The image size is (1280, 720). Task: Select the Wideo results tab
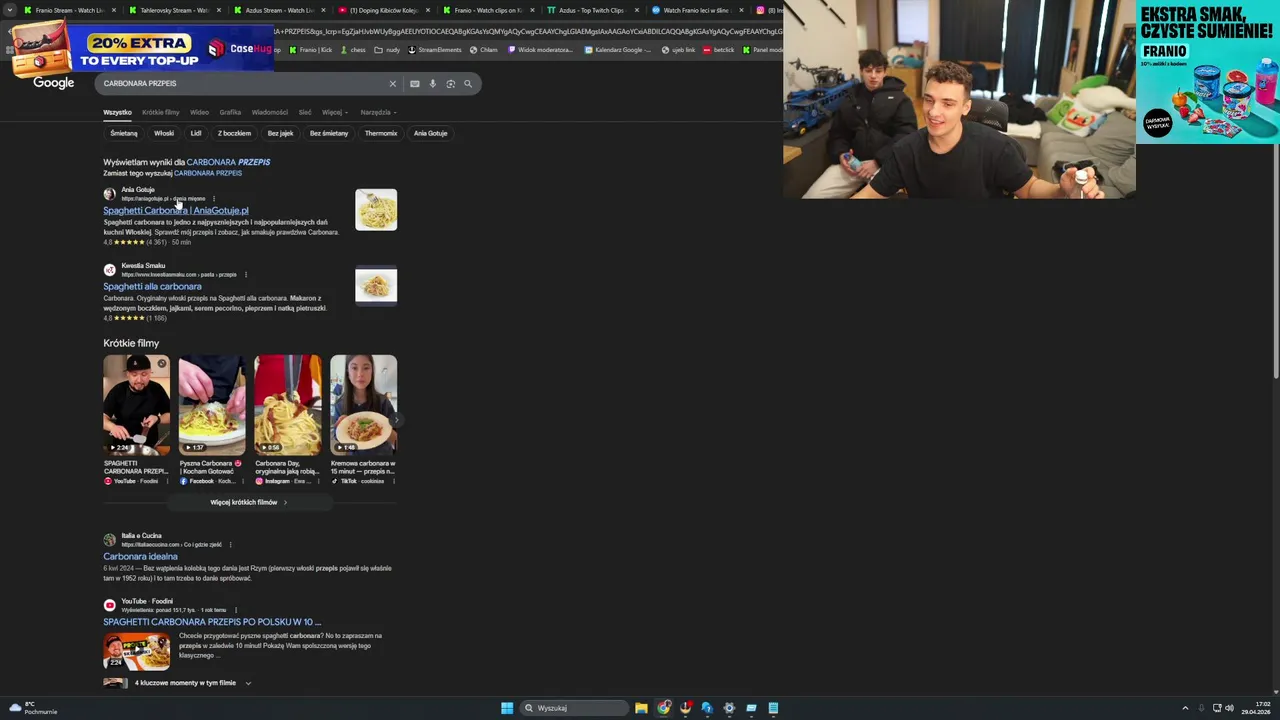pos(199,112)
